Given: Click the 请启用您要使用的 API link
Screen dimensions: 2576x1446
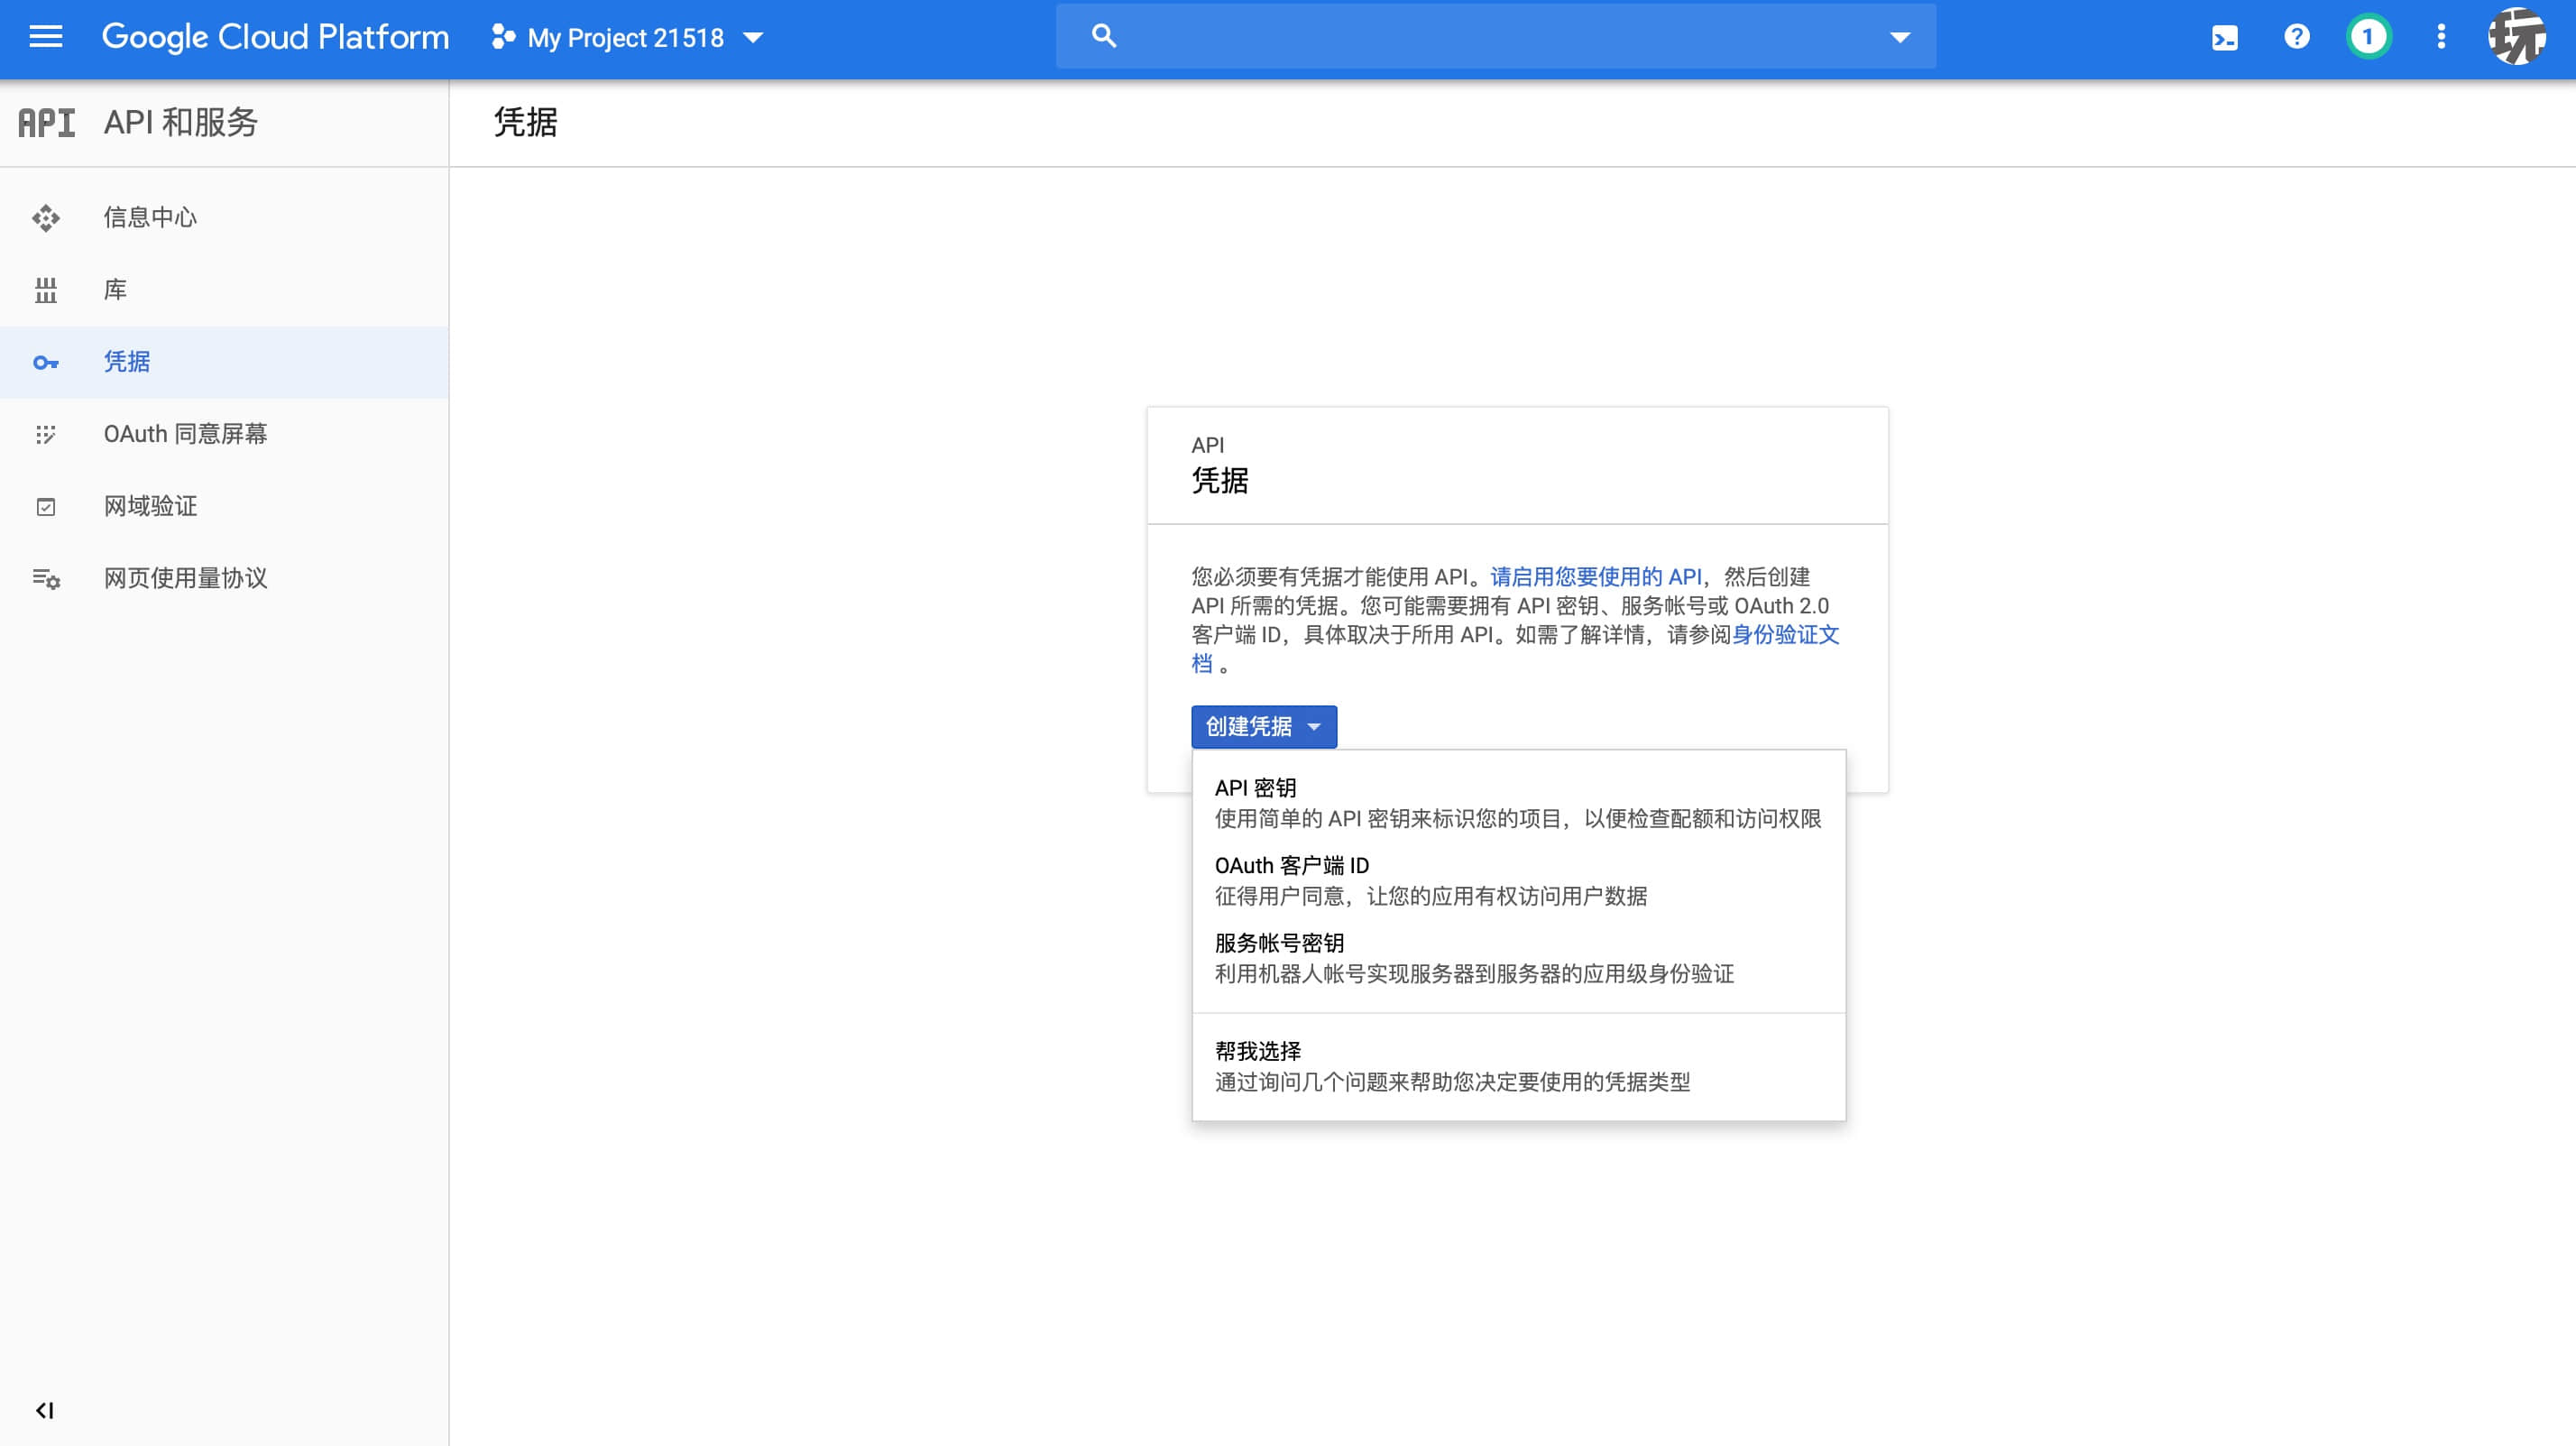Looking at the screenshot, I should point(1596,576).
